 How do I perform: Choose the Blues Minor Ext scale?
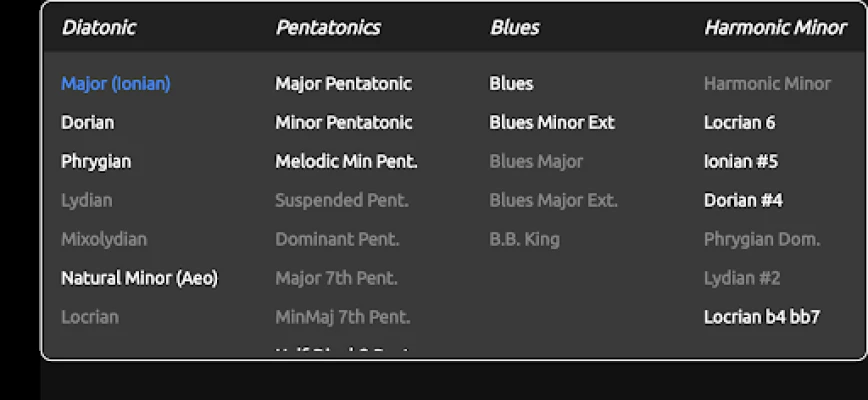point(551,123)
